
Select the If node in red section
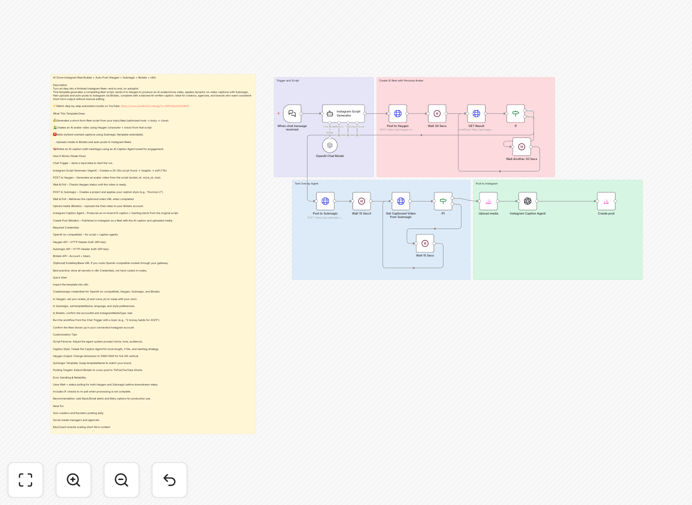(515, 113)
